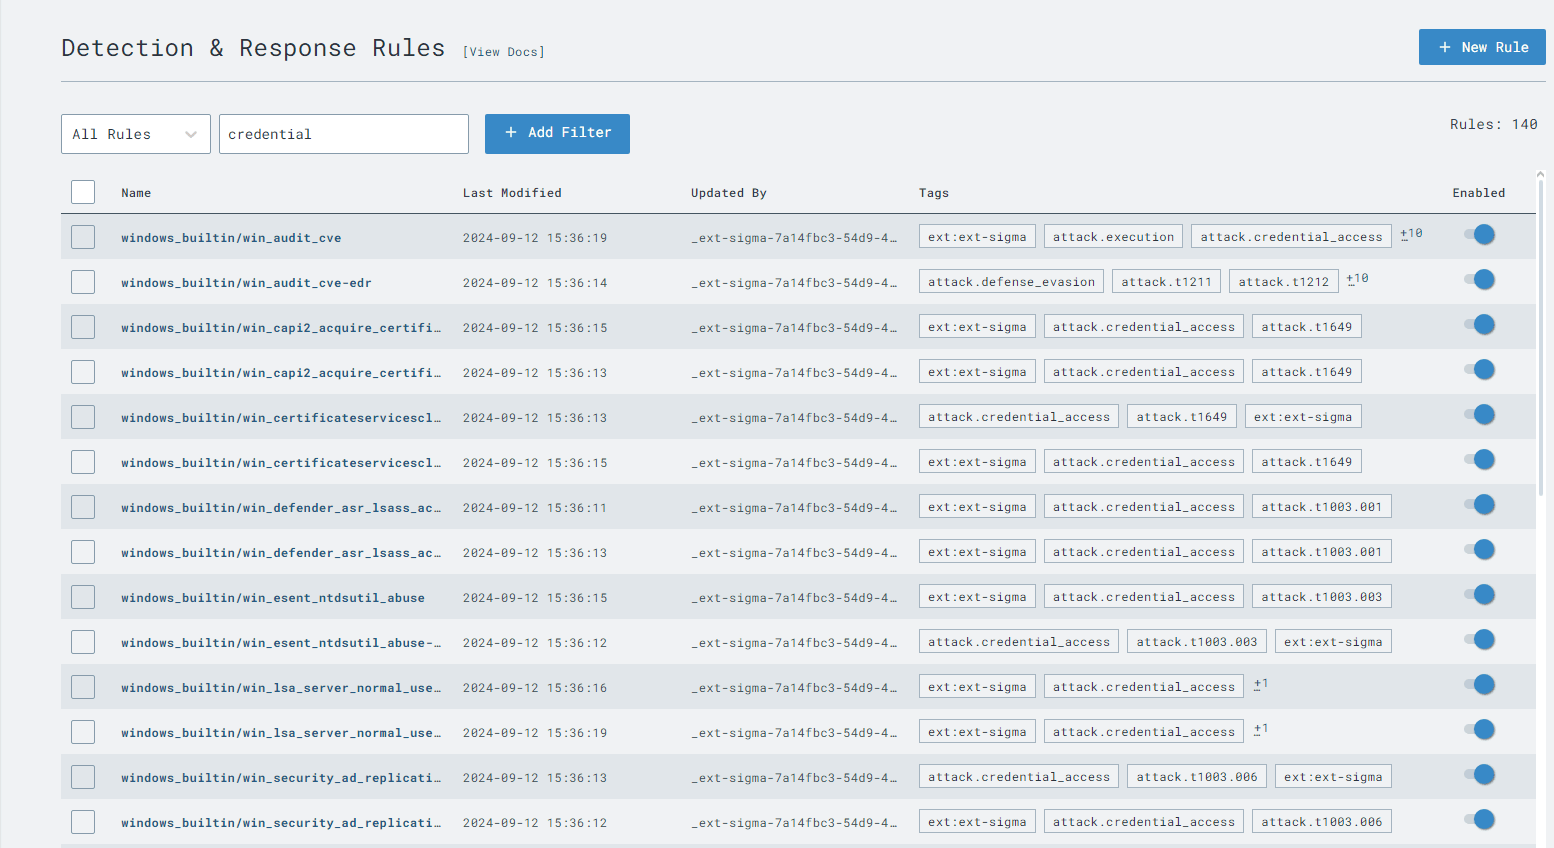
Task: Sort by the Name column header
Action: click(x=136, y=193)
